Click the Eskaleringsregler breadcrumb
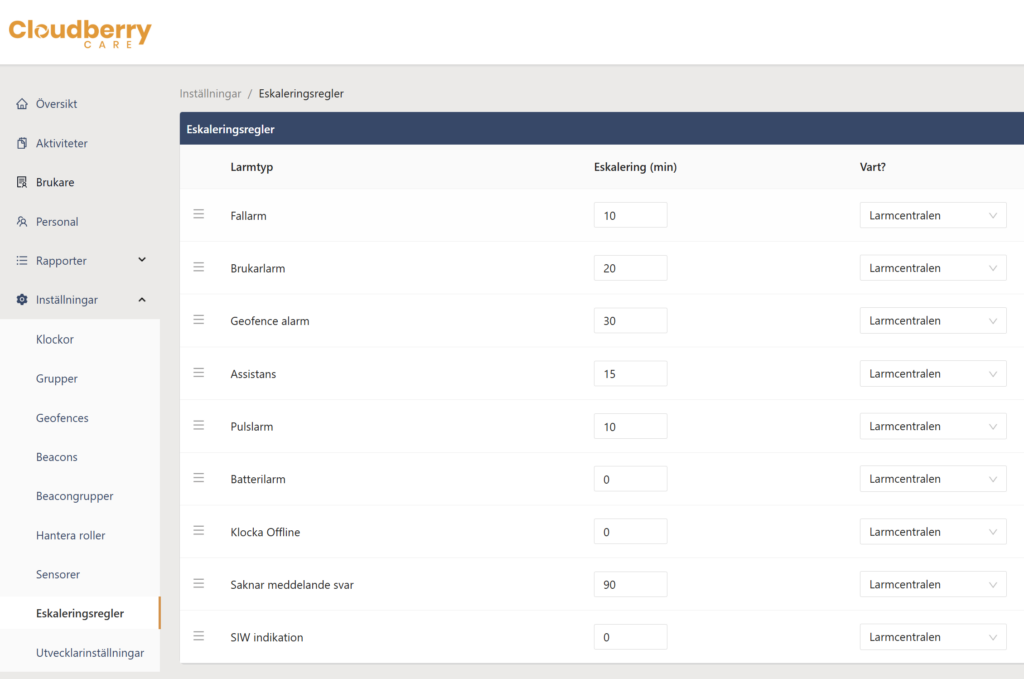This screenshot has height=679, width=1024. [x=301, y=93]
